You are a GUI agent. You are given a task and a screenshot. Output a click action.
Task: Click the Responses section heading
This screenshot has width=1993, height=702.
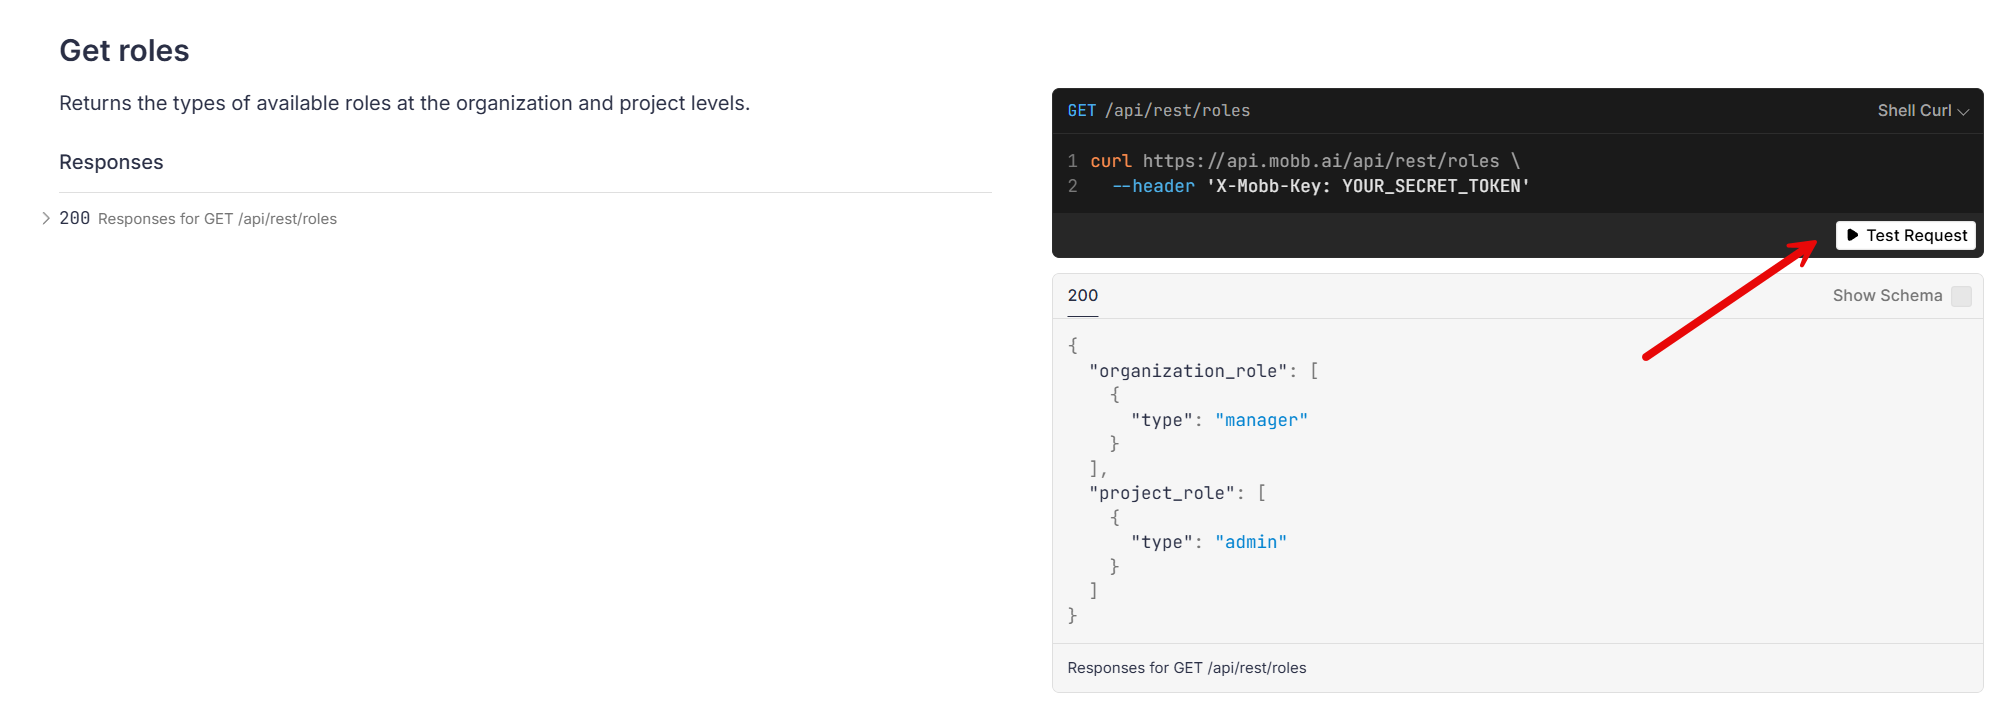pos(111,162)
